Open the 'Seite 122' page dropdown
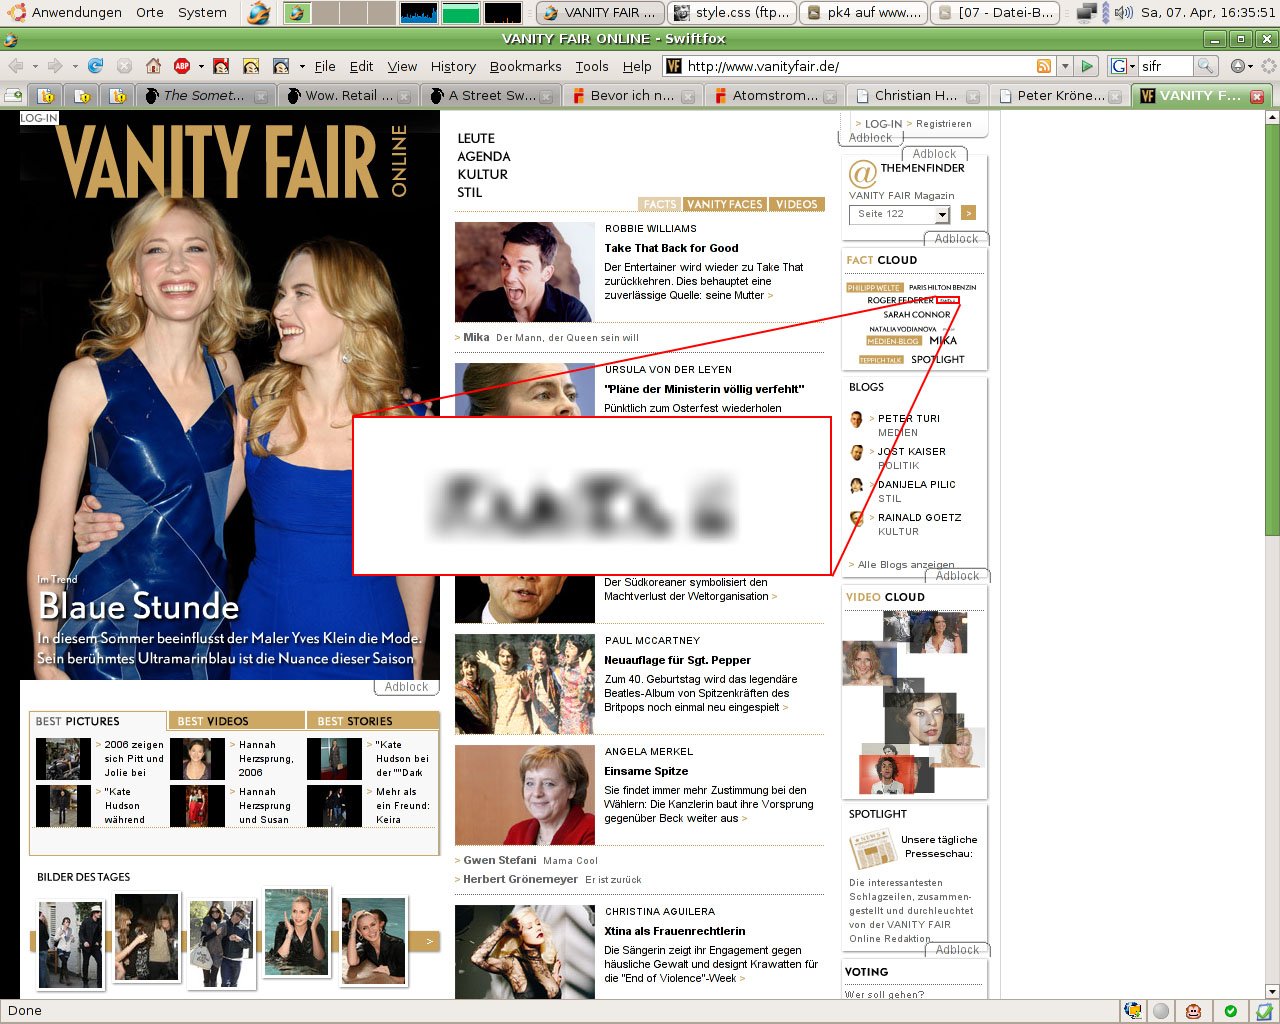 (x=899, y=214)
